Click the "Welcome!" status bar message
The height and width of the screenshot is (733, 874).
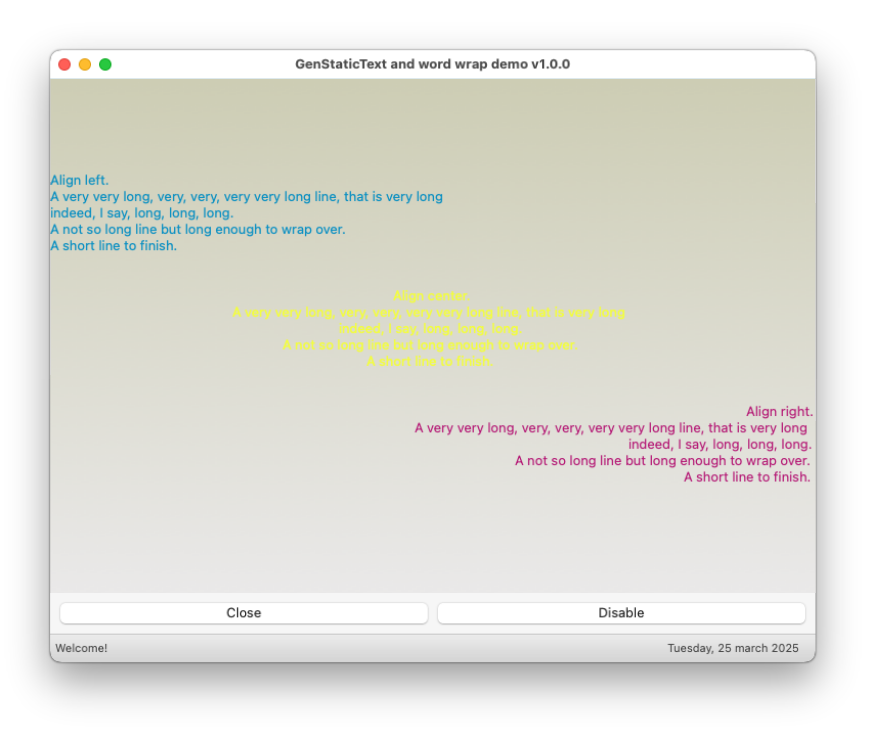pyautogui.click(x=81, y=648)
